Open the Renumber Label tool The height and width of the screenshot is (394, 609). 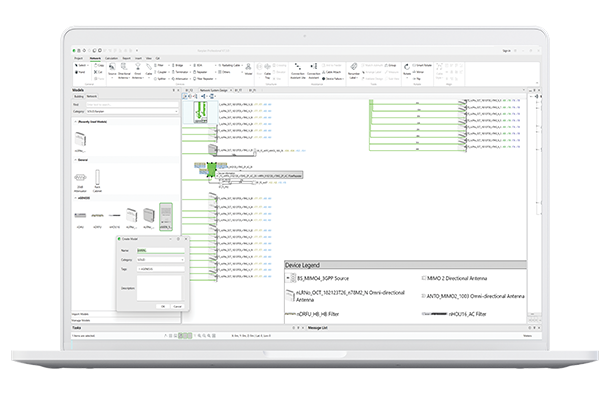point(354,71)
